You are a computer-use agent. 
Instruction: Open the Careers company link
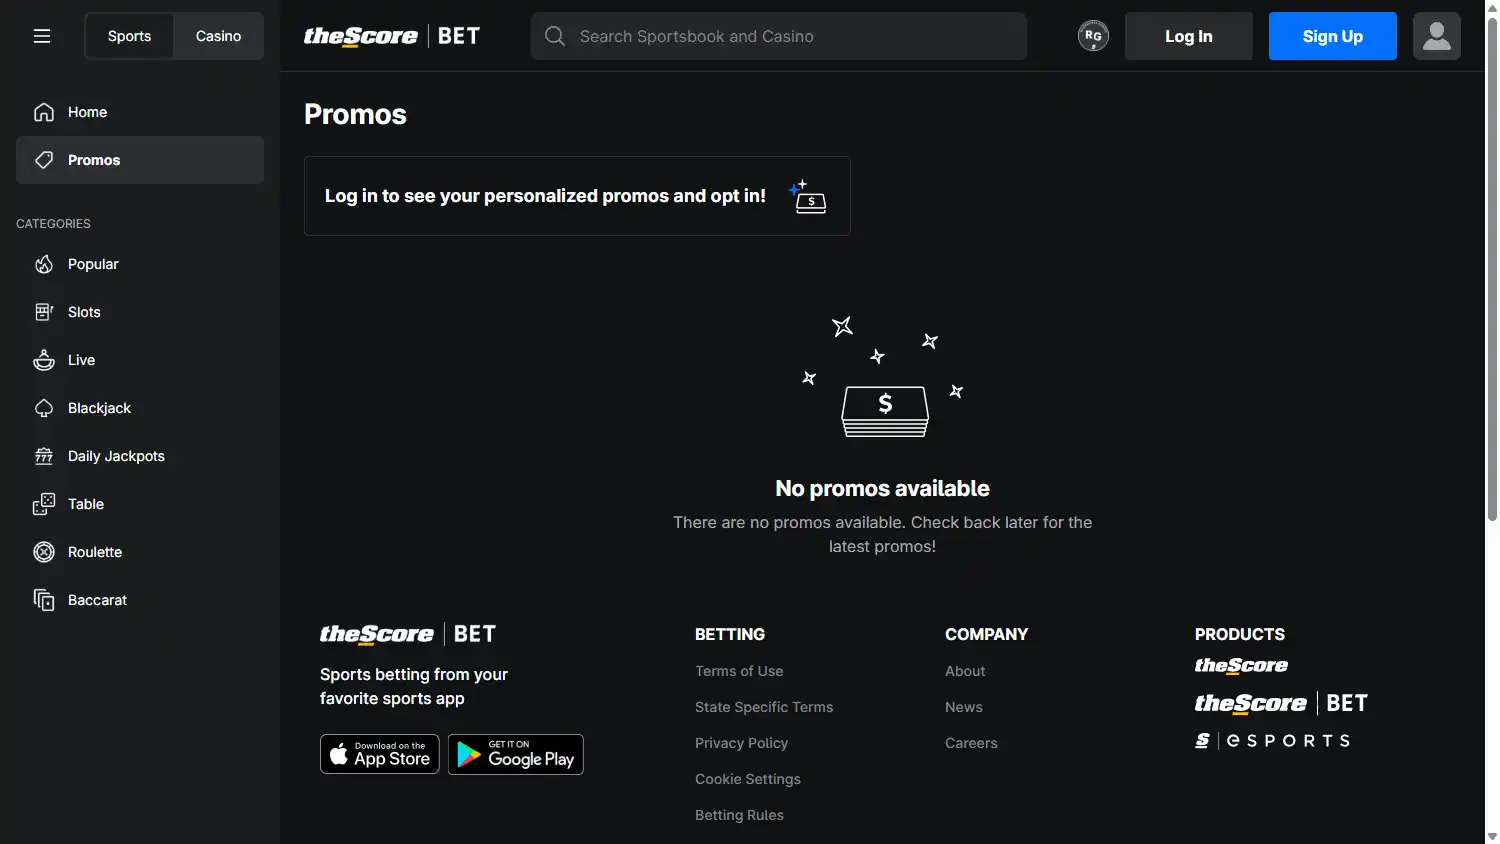click(x=971, y=743)
